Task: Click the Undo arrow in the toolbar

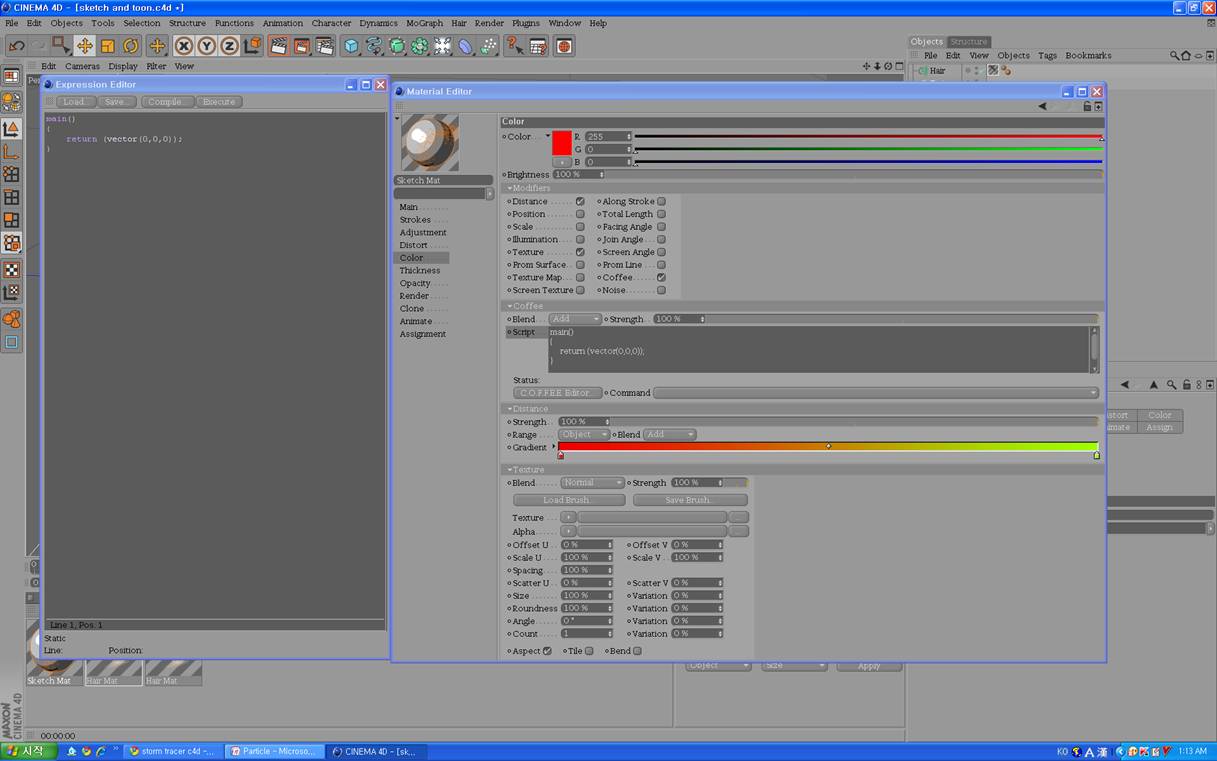Action: [17, 46]
